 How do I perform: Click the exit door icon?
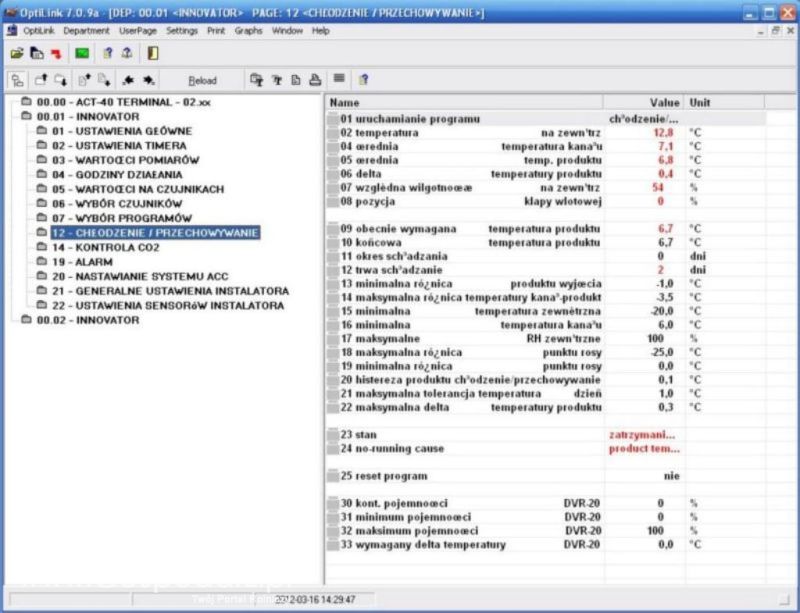(153, 53)
